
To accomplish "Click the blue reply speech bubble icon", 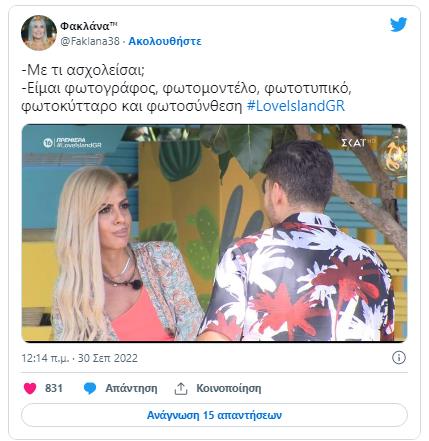I will [x=90, y=388].
